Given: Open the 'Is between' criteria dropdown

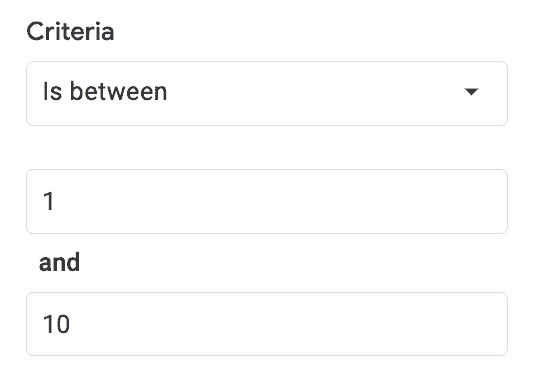Looking at the screenshot, I should pos(267,93).
